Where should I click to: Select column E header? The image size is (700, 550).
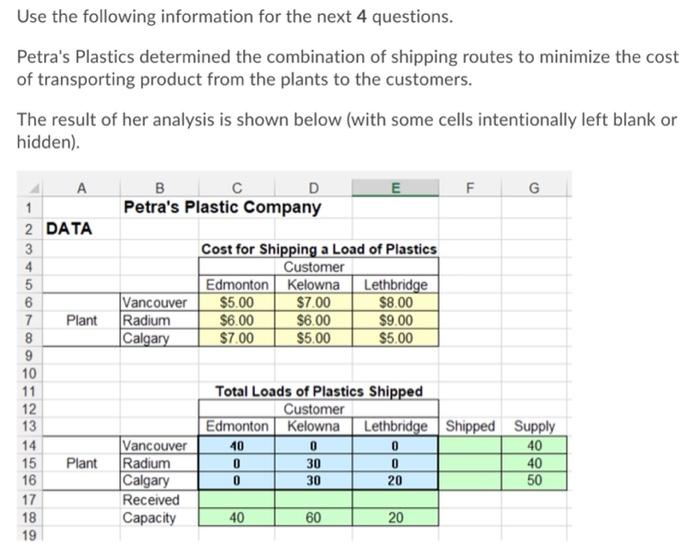pyautogui.click(x=395, y=188)
